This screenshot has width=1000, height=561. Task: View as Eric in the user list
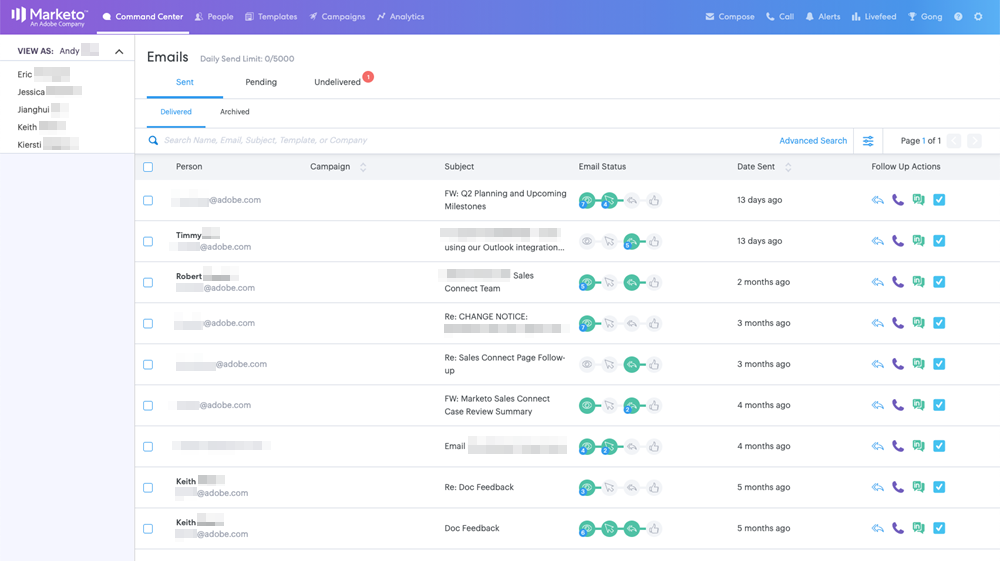click(43, 75)
